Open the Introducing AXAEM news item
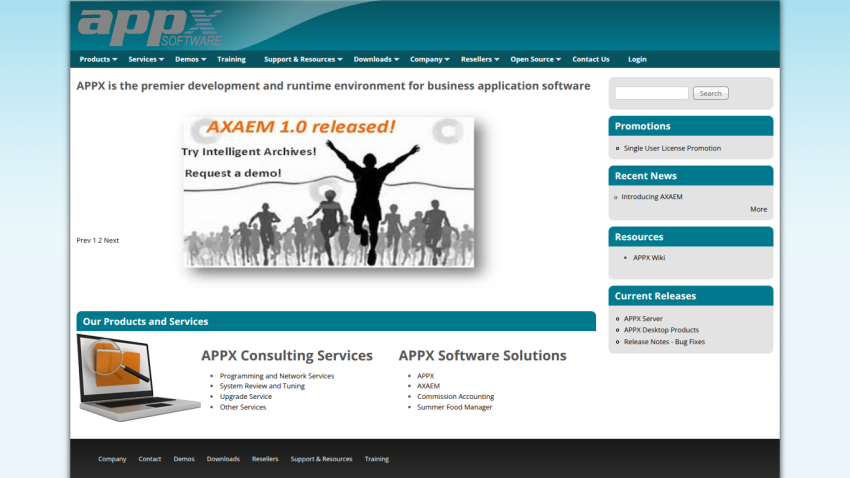The image size is (850, 478). 652,197
